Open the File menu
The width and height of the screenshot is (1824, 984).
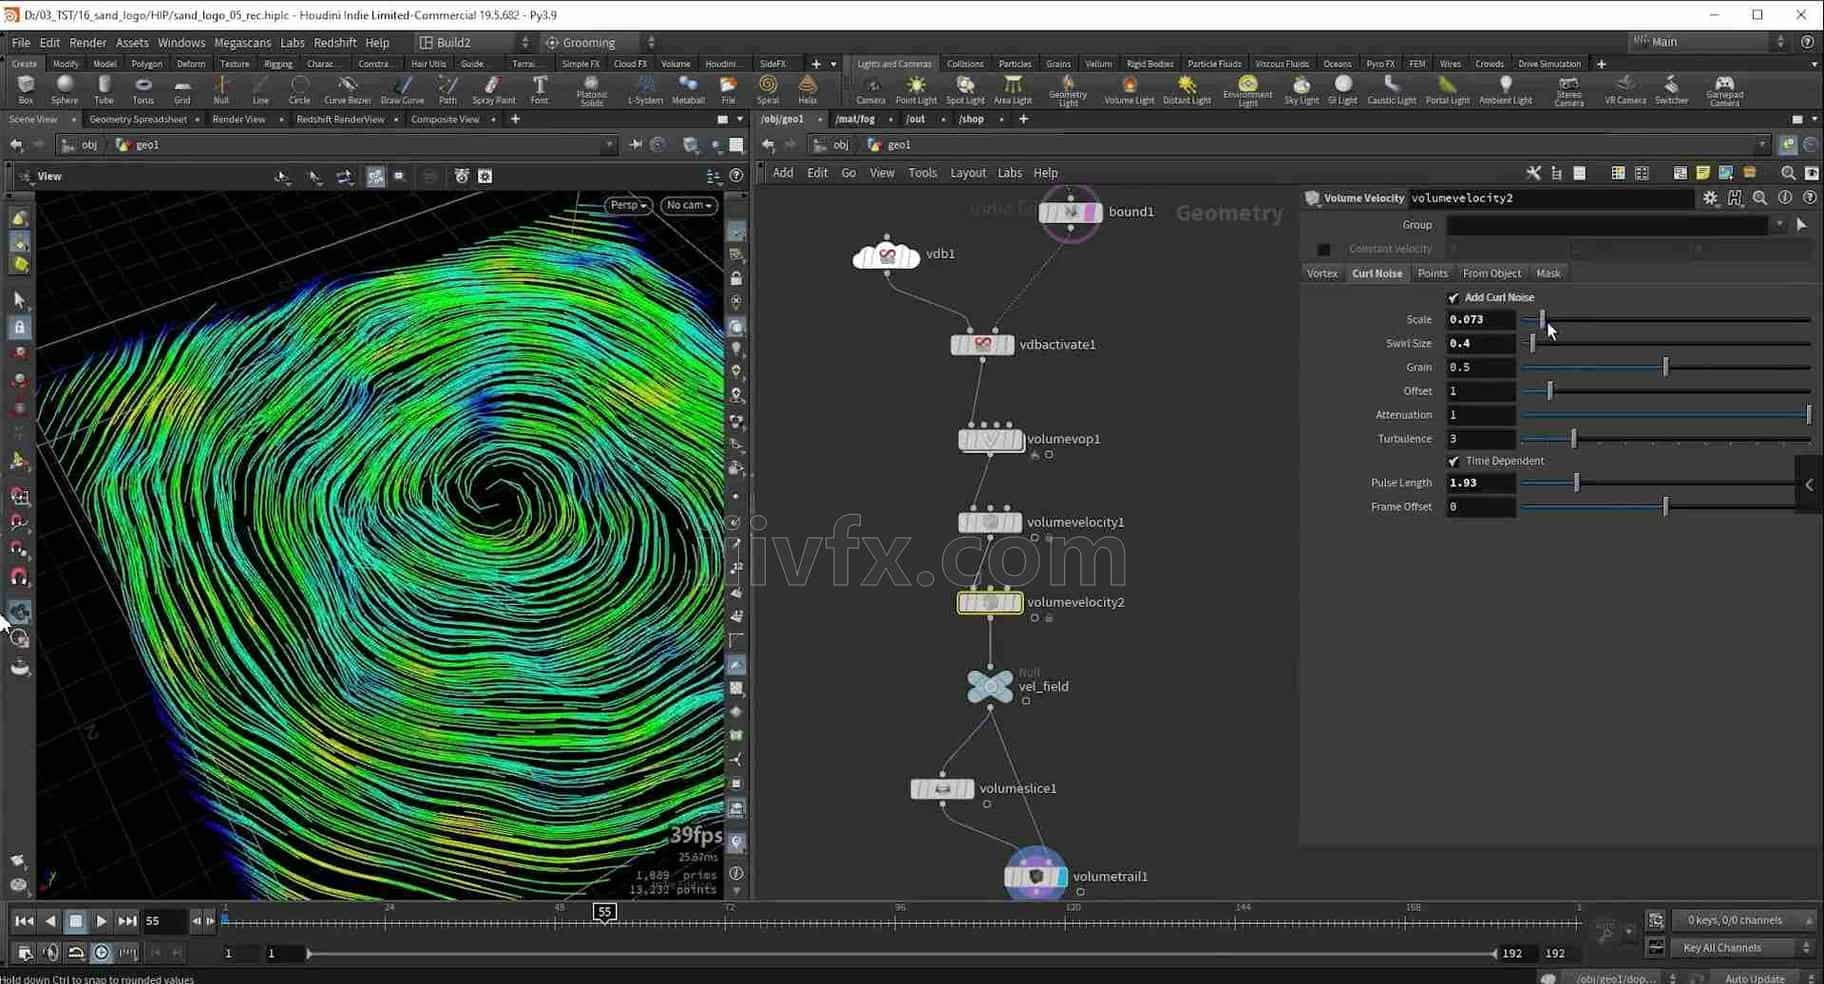click(20, 42)
